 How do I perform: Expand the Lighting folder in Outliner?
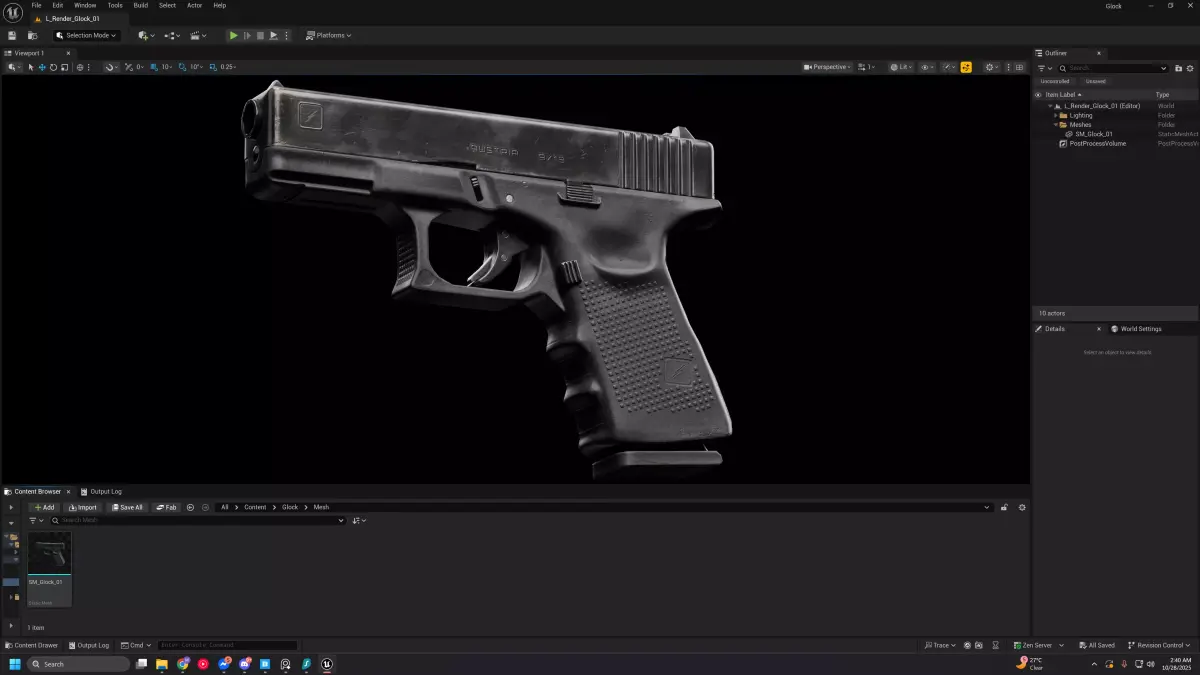[1056, 115]
